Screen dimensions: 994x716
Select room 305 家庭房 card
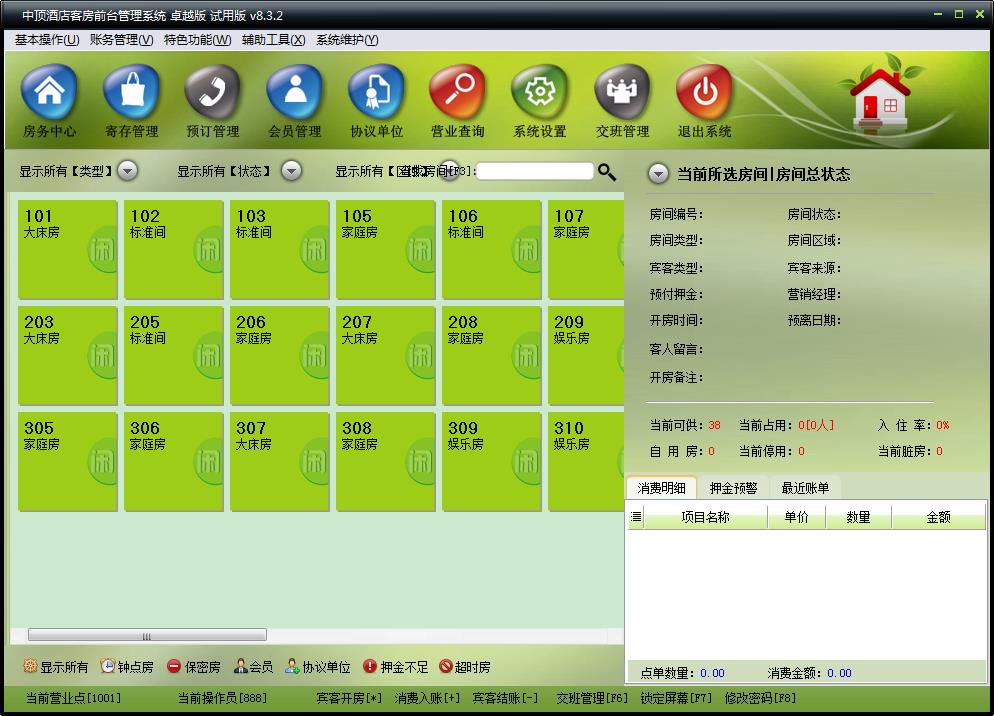click(x=68, y=461)
